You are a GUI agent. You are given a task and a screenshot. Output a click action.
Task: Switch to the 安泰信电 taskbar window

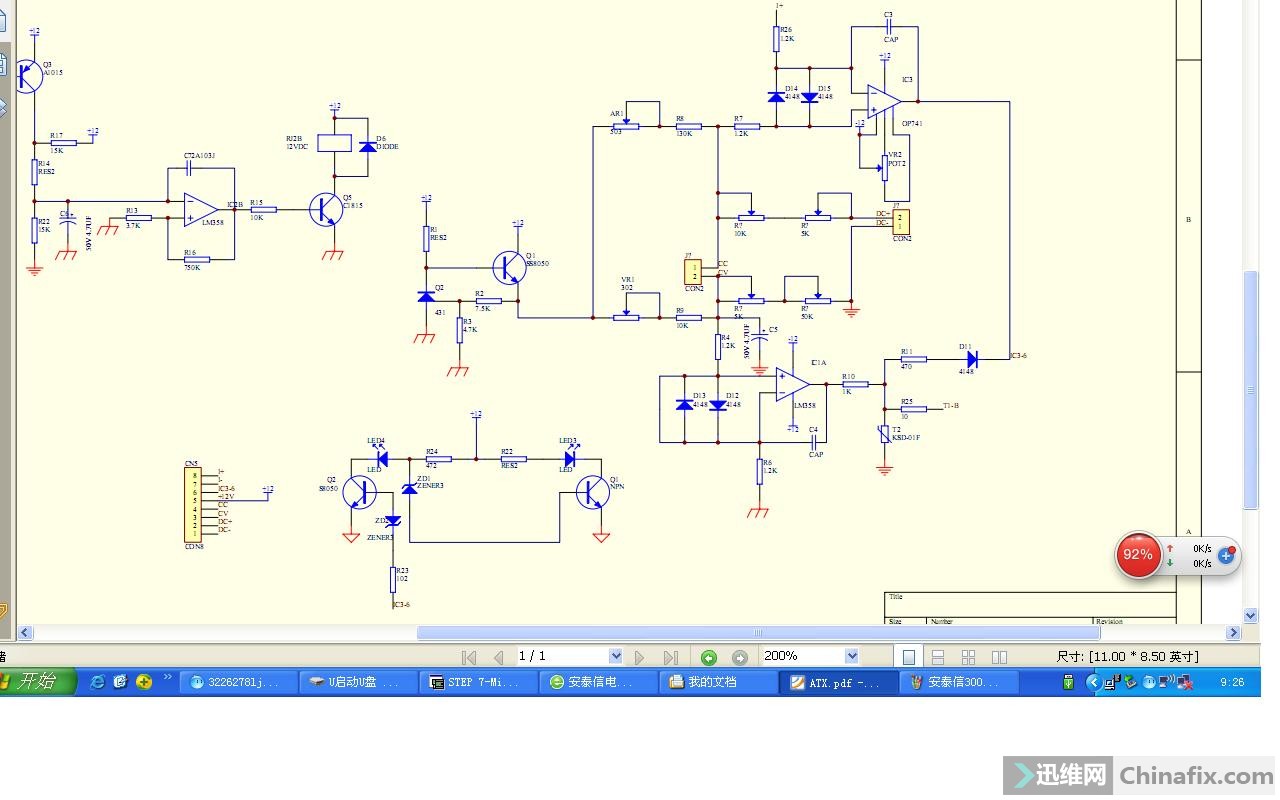click(599, 682)
